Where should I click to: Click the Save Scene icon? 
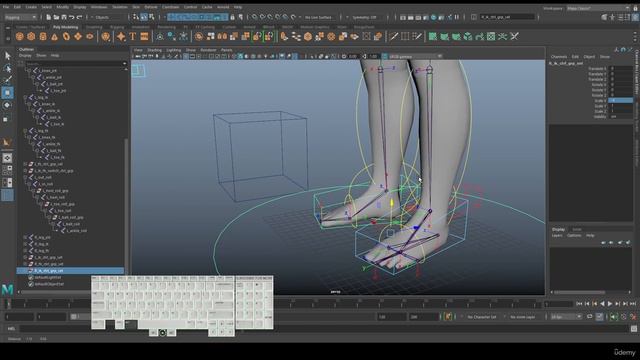[x=64, y=18]
